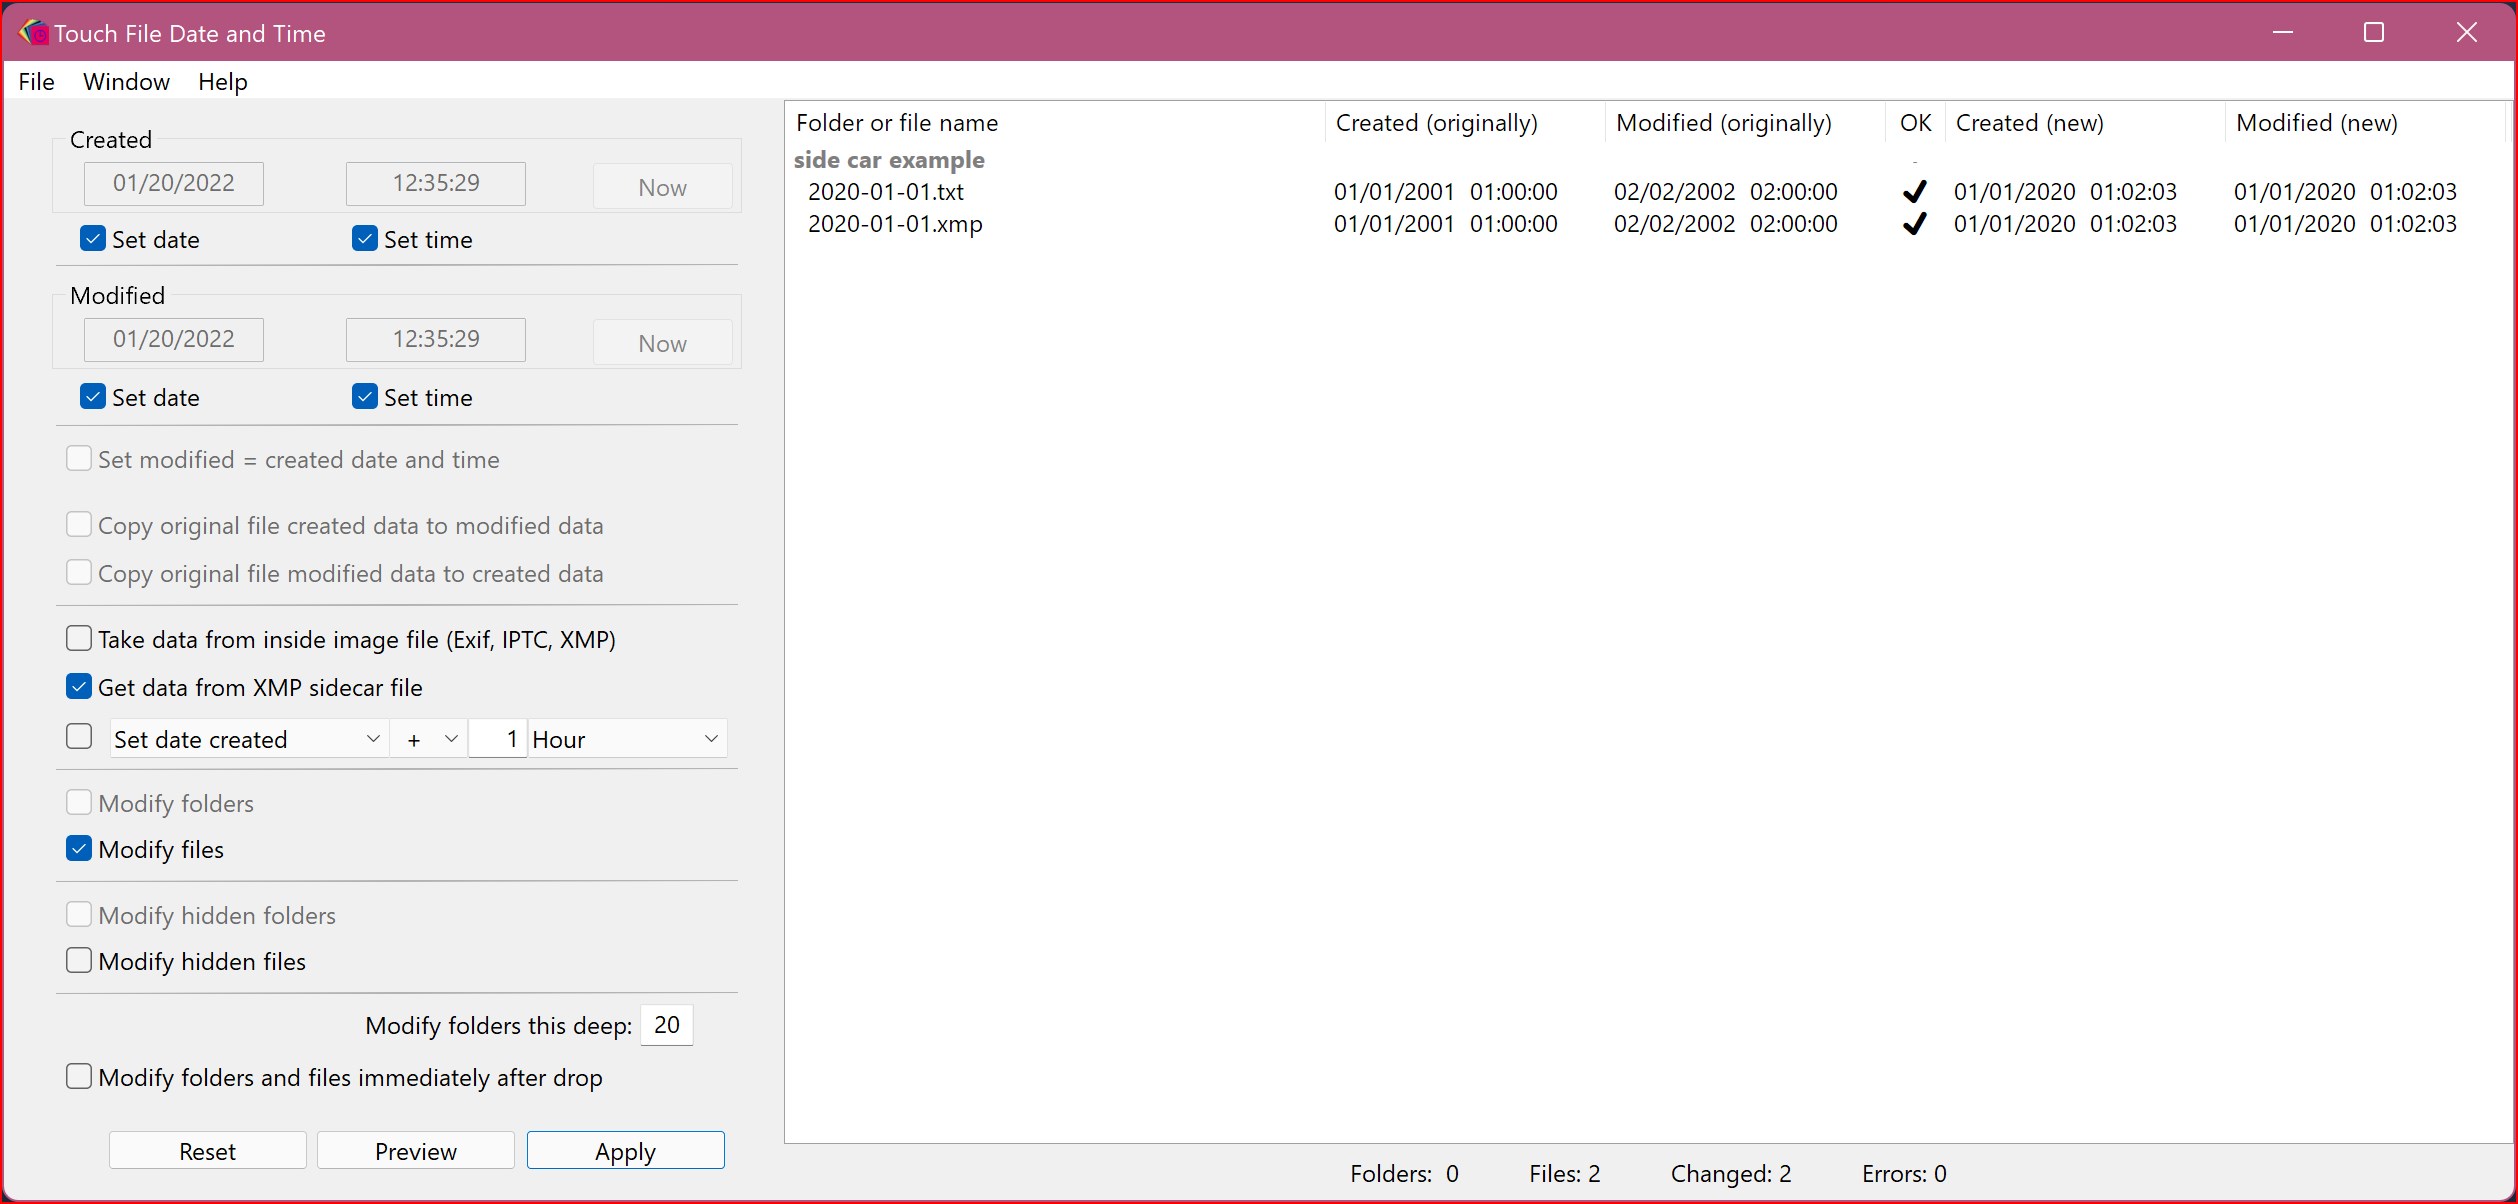The height and width of the screenshot is (1204, 2518).
Task: Open the Set date created dropdown
Action: (248, 739)
